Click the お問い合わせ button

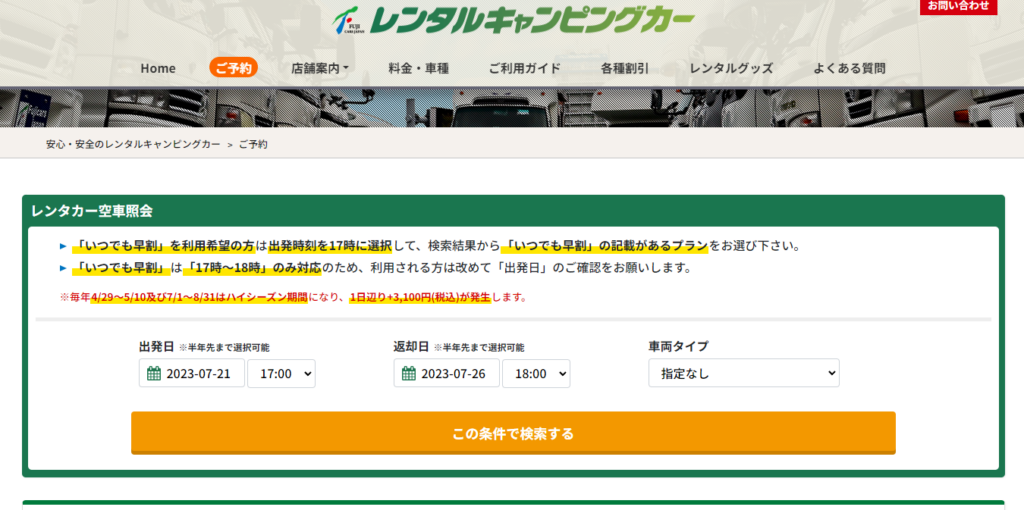pos(958,7)
